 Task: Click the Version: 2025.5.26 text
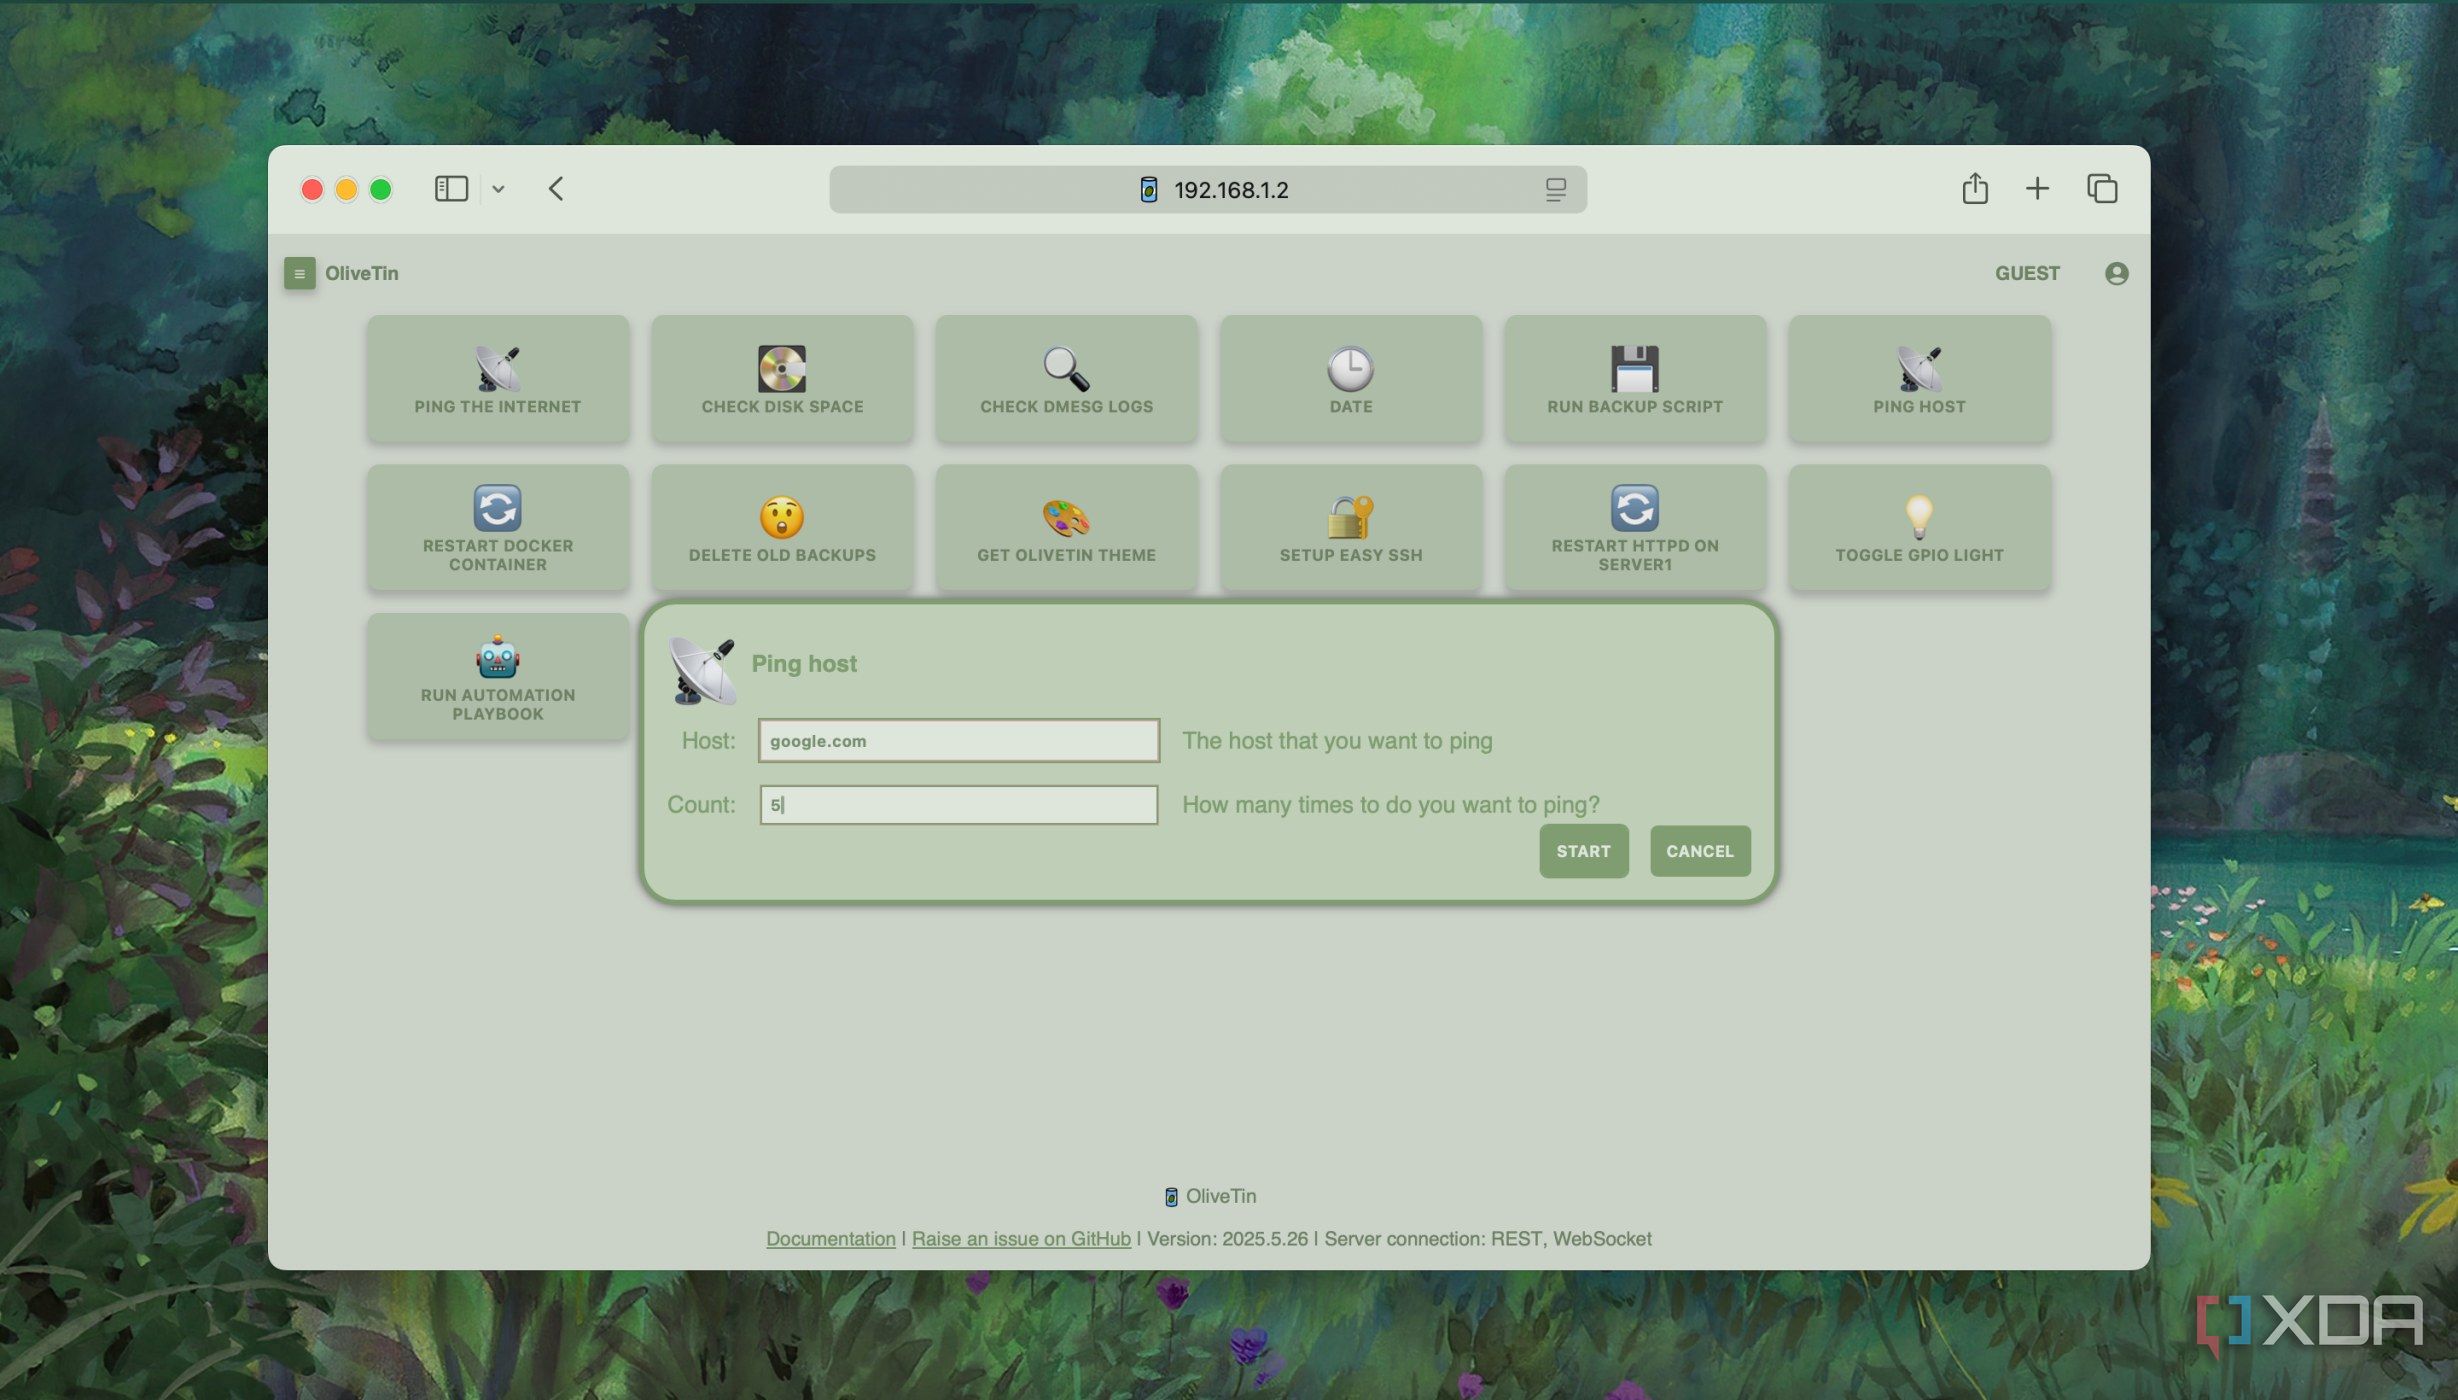click(x=1227, y=1238)
